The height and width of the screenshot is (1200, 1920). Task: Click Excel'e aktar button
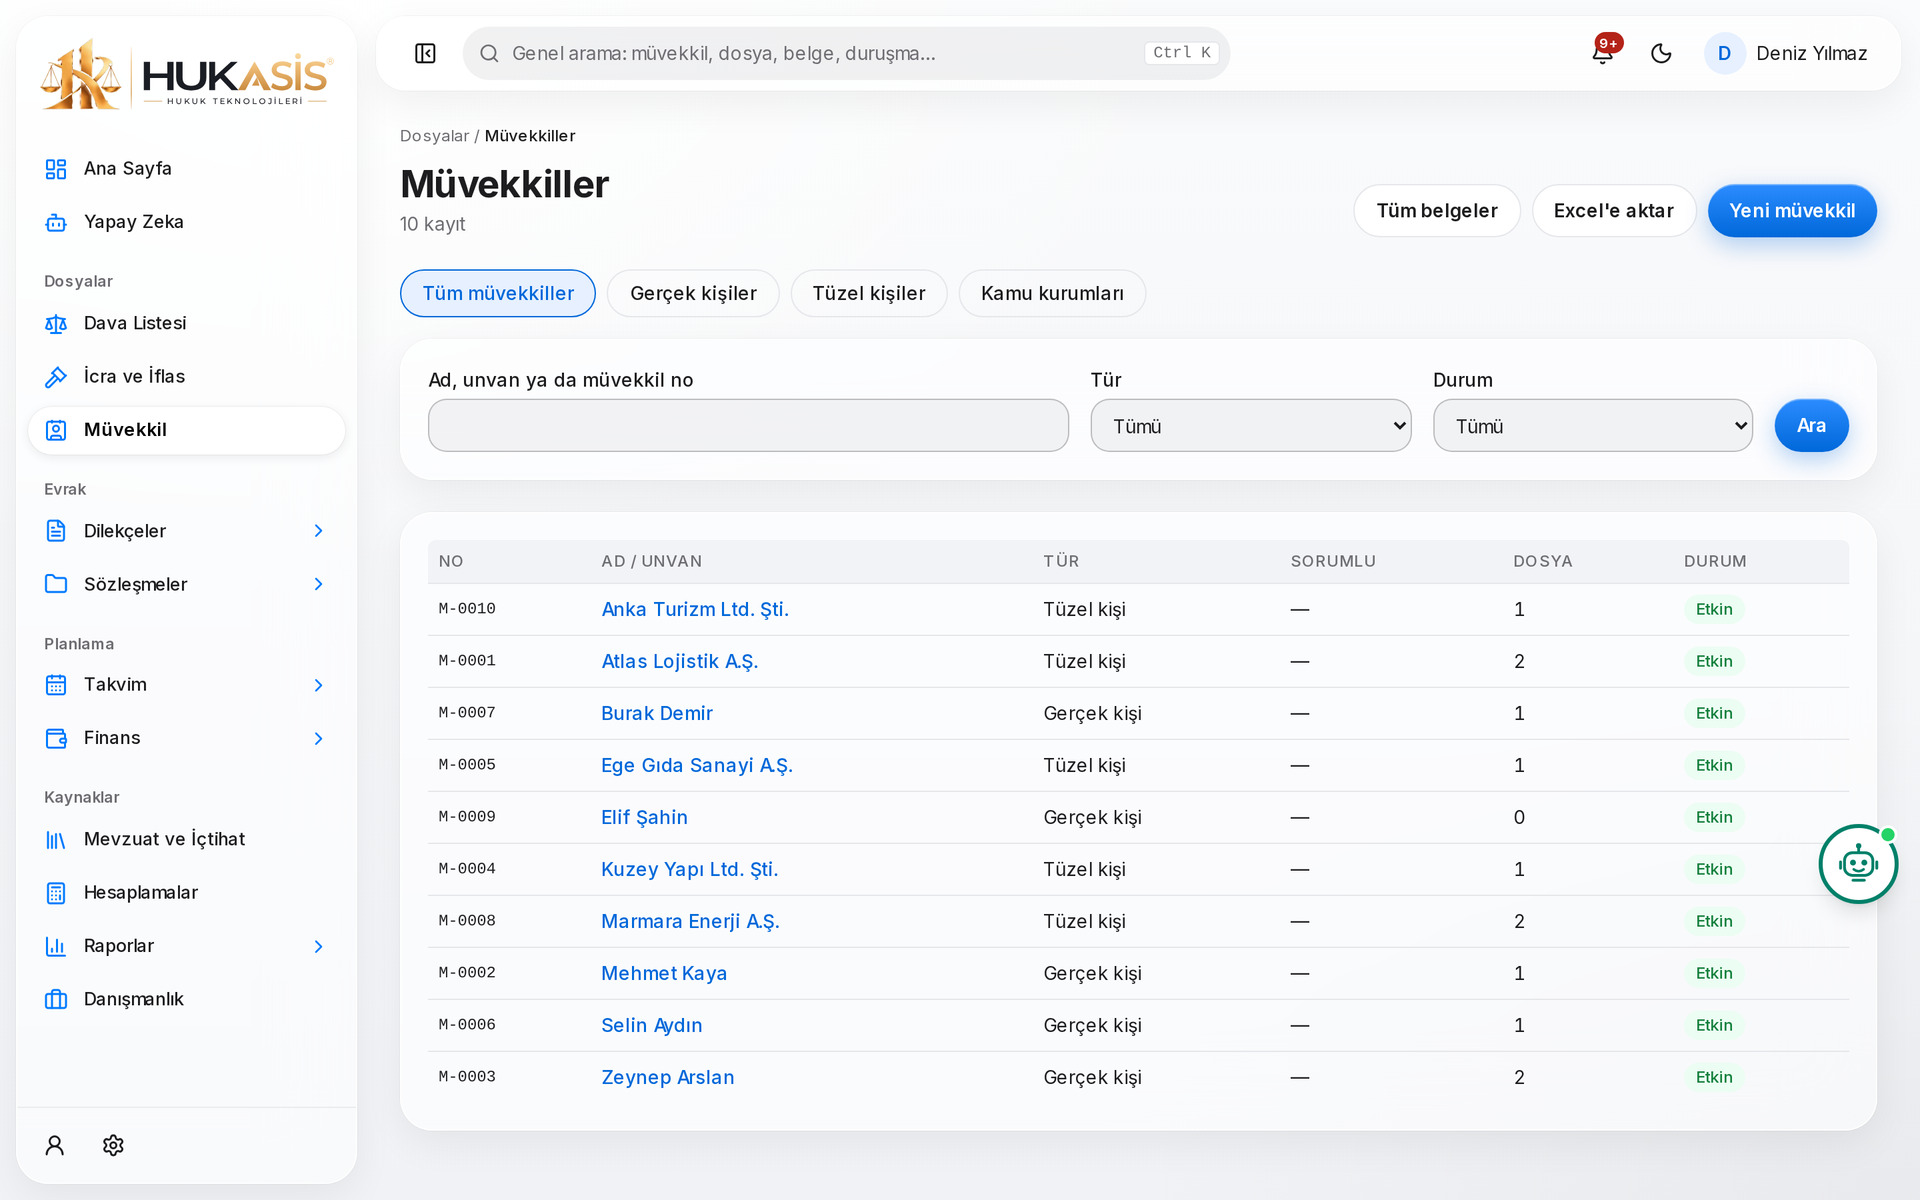click(x=1613, y=211)
